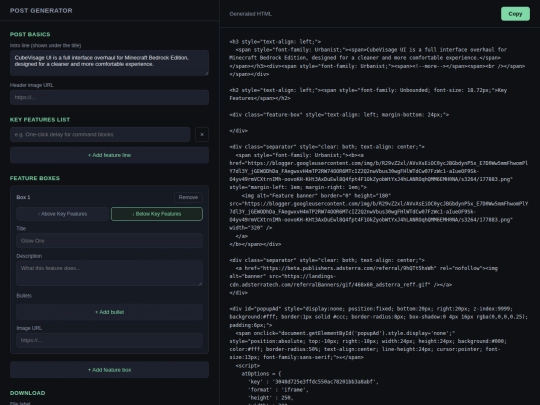Viewport: 540px width, 405px height.
Task: Click the 'format' : 'iframe' code line
Action: pos(278,390)
